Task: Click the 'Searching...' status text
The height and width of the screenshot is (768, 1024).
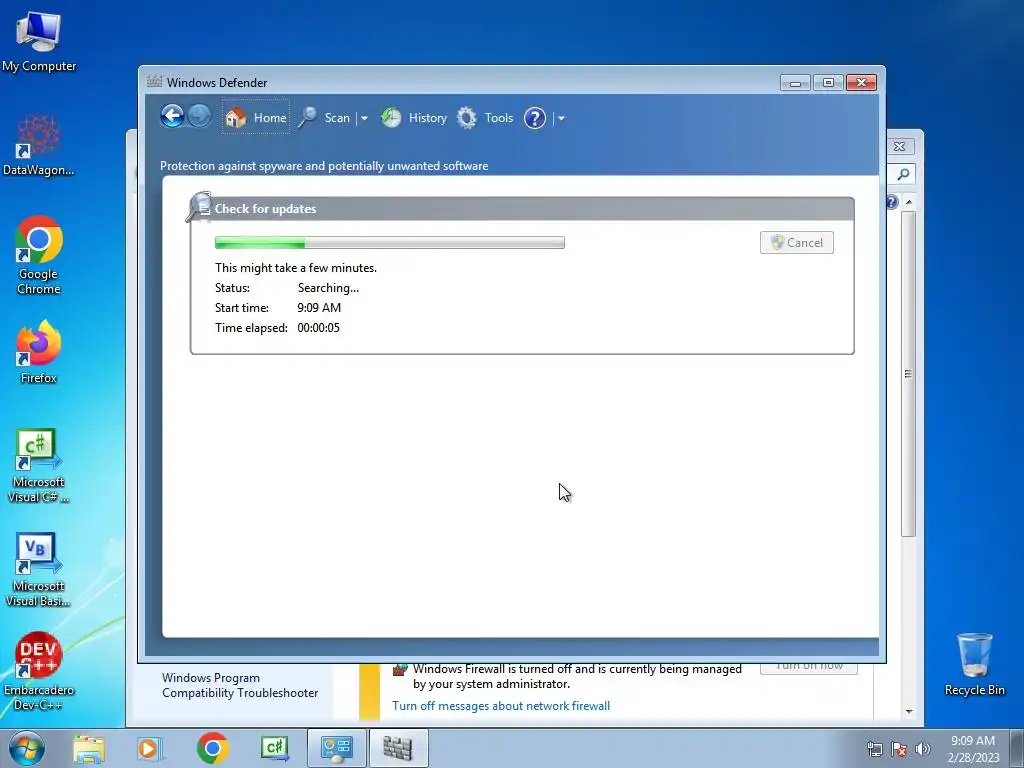Action: [328, 288]
